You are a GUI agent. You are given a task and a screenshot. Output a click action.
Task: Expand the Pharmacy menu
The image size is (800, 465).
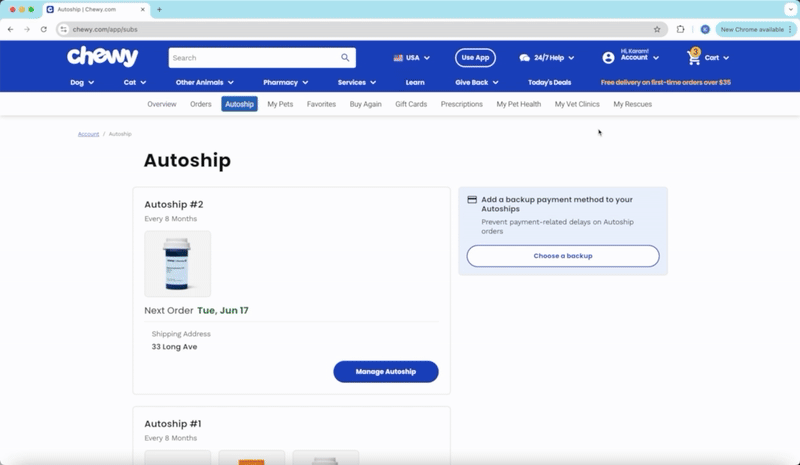[x=286, y=82]
